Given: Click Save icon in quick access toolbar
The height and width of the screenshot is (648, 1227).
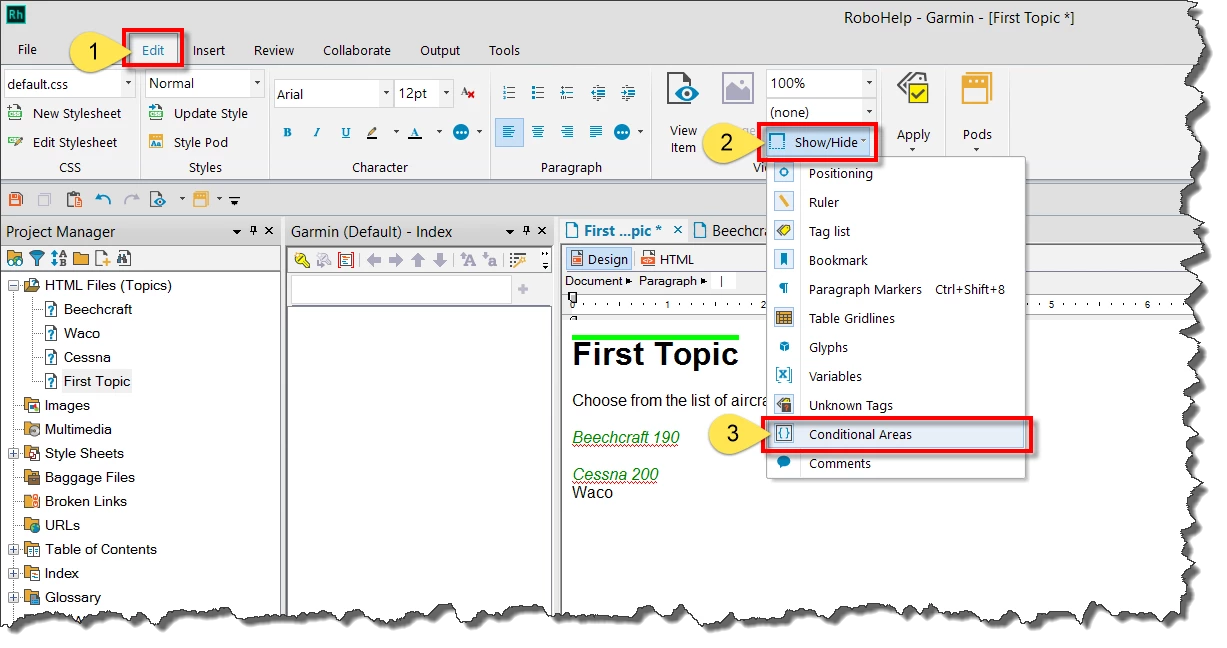Looking at the screenshot, I should click(x=16, y=199).
